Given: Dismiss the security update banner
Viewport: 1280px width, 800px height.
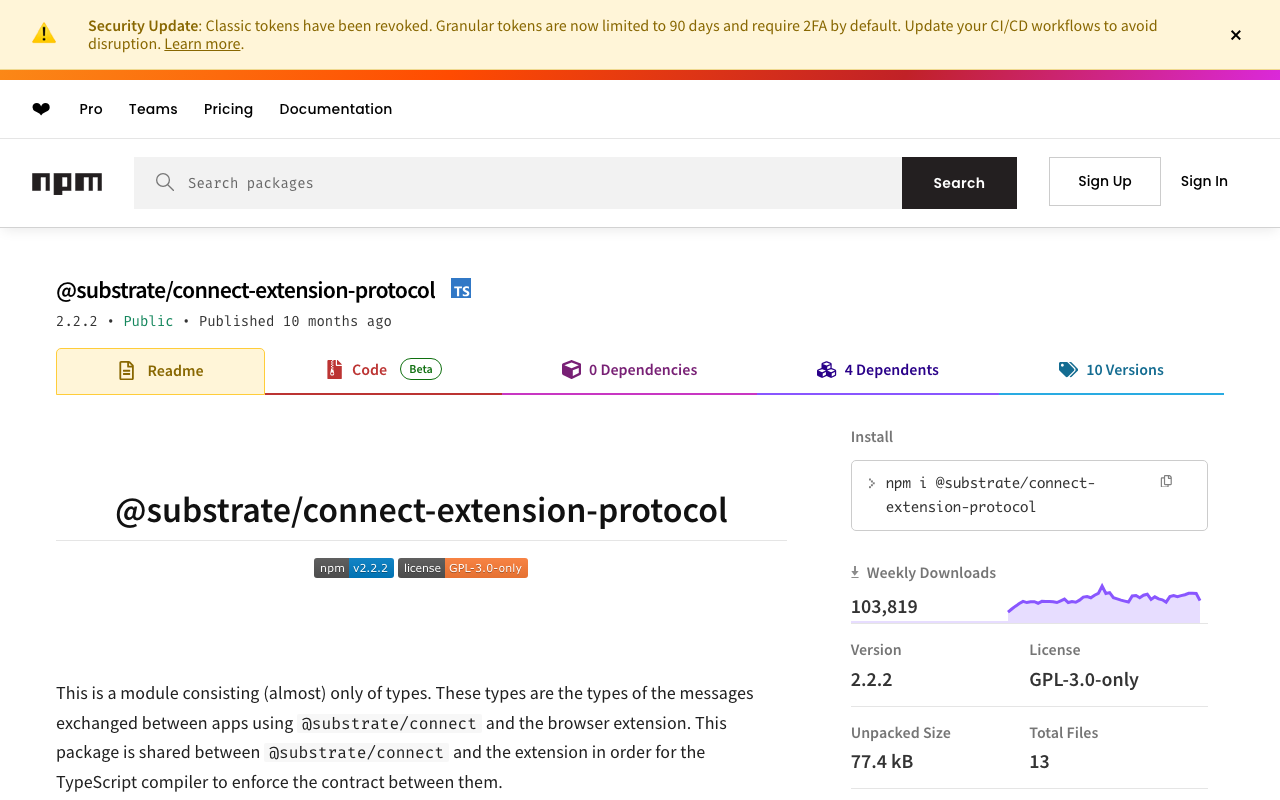Looking at the screenshot, I should (1236, 35).
